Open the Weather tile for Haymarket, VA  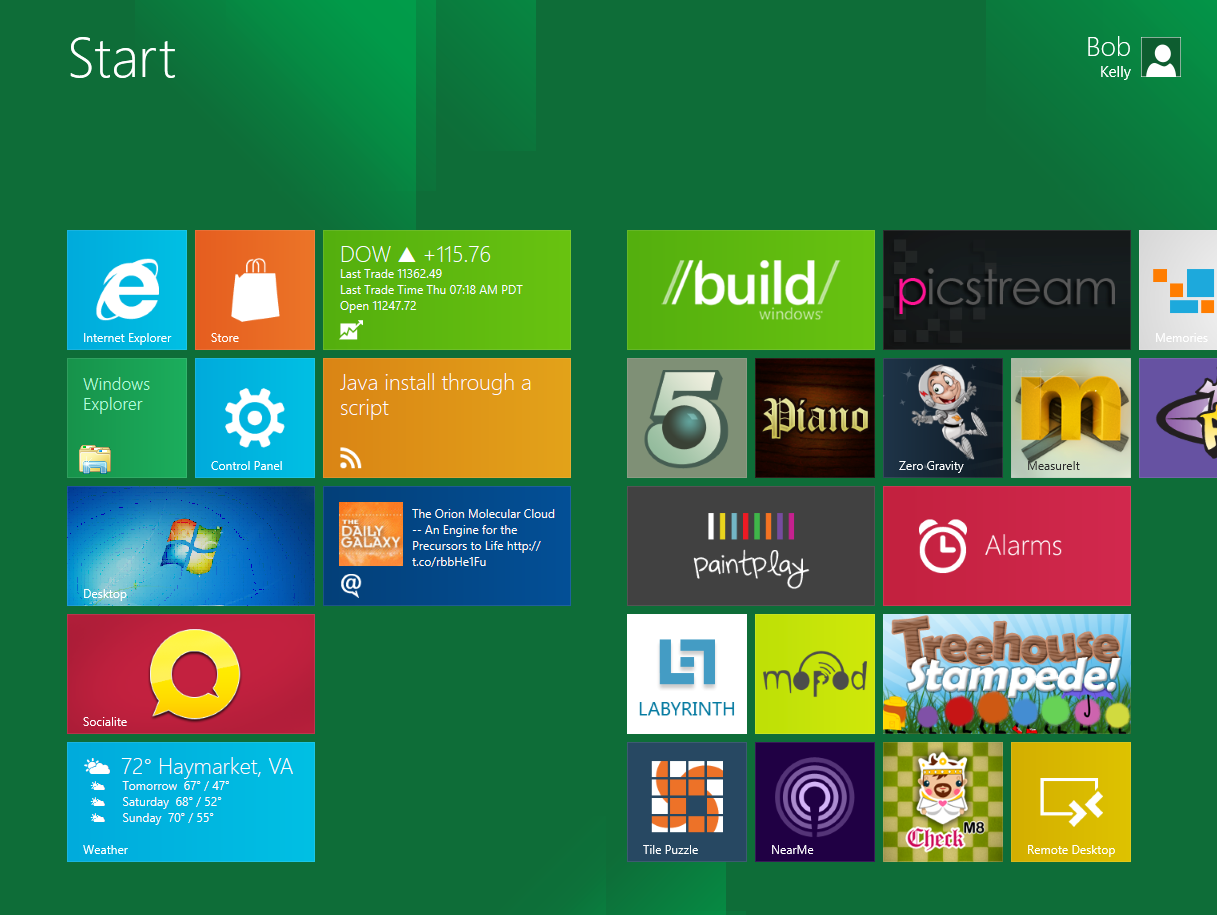coord(191,802)
